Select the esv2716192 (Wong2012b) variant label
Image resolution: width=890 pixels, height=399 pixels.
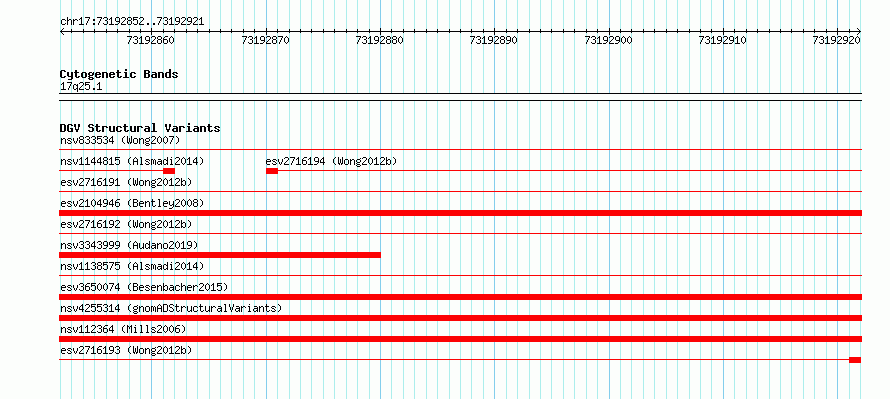point(126,224)
